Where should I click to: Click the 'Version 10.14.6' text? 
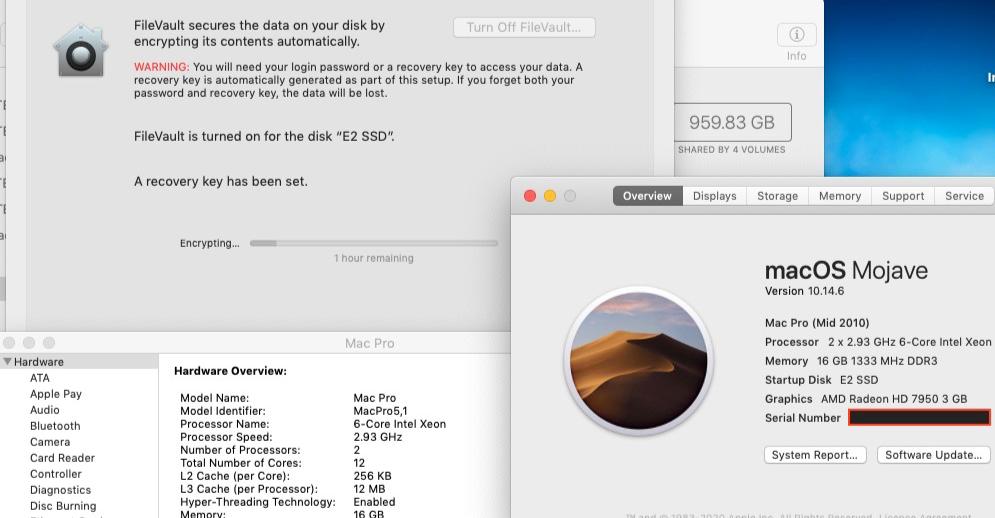coord(804,291)
